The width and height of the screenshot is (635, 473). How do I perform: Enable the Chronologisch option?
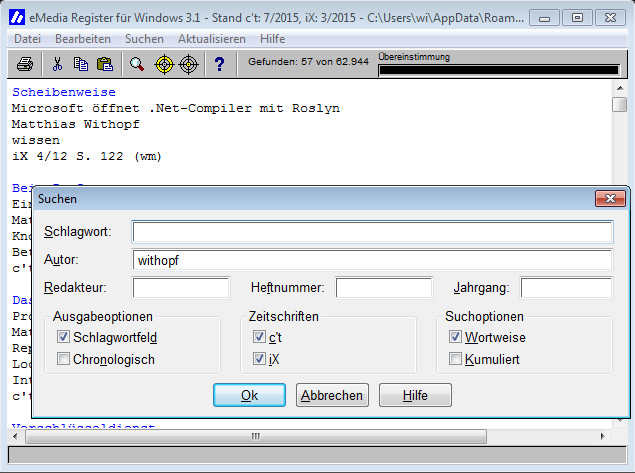coord(64,359)
